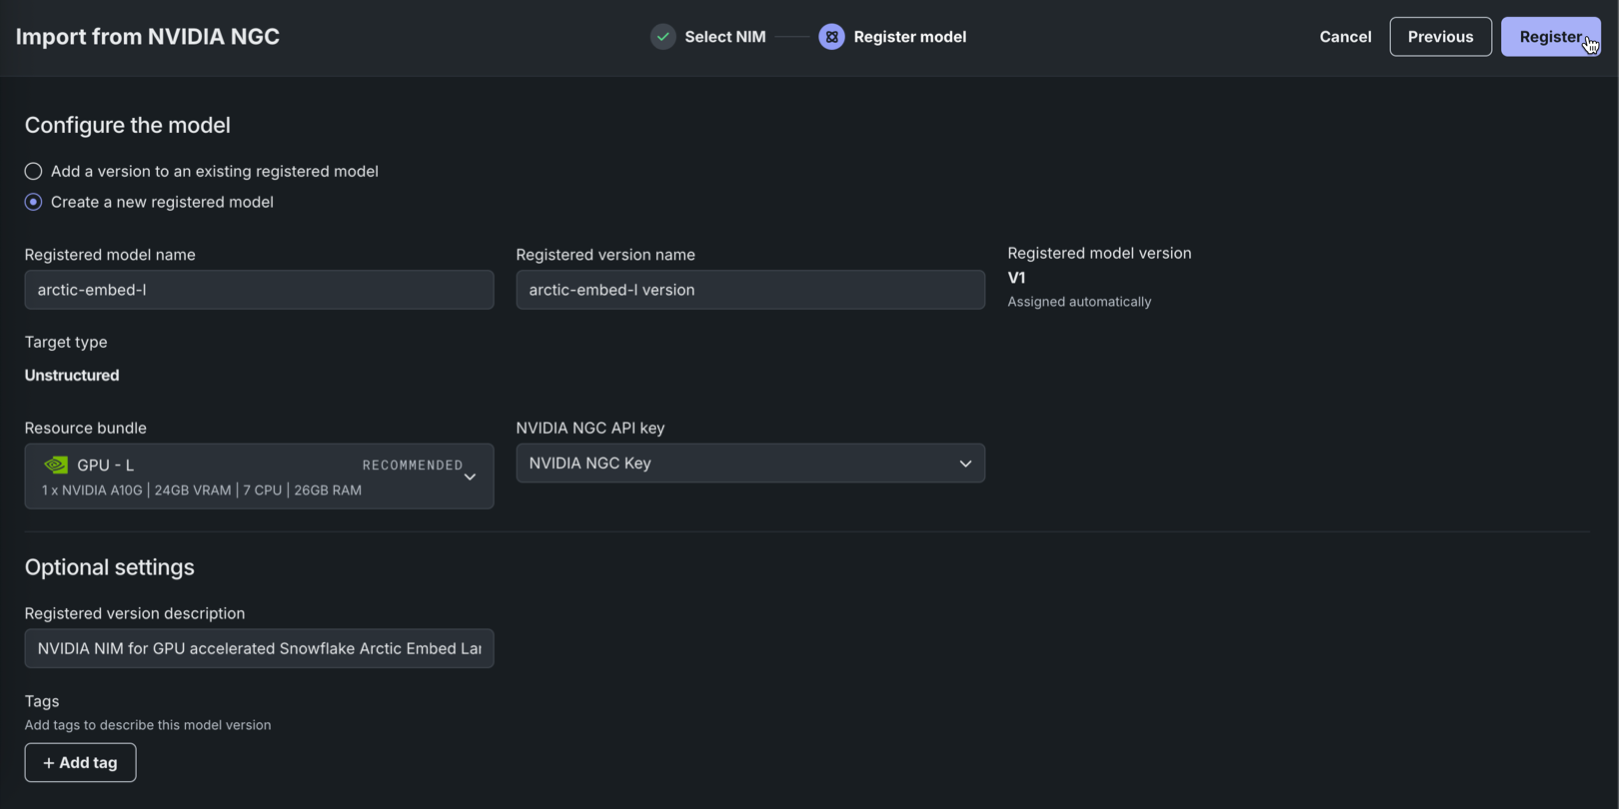Select 'Add a version to an existing registered model'
Screen dimensions: 1620x809
point(34,171)
